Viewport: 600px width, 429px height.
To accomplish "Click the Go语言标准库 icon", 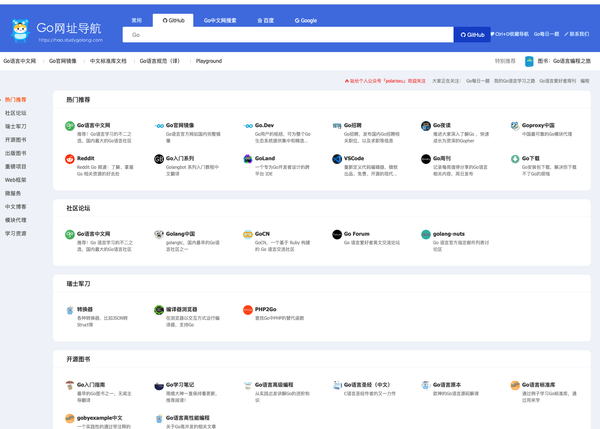I will point(515,385).
